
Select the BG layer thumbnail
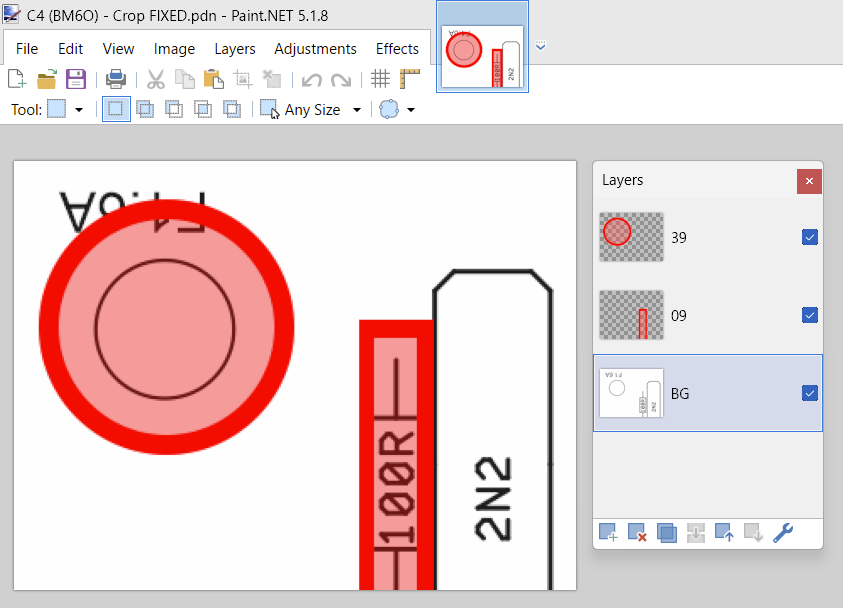point(631,393)
